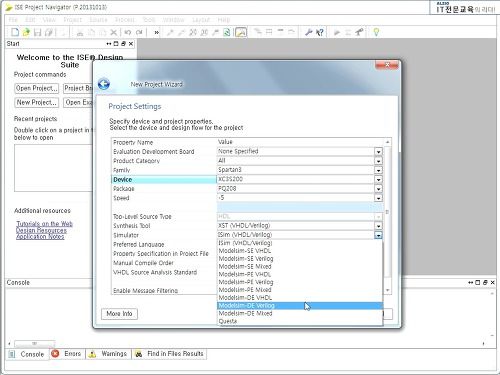Image resolution: width=500 pixels, height=375 pixels.
Task: Click the Save toolbar icon
Action: click(38, 32)
